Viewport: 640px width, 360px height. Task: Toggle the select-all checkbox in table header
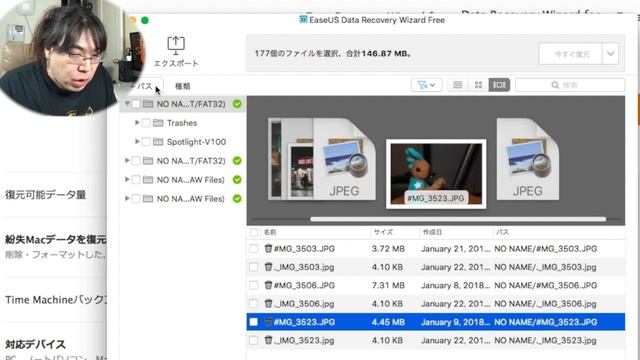pos(254,232)
